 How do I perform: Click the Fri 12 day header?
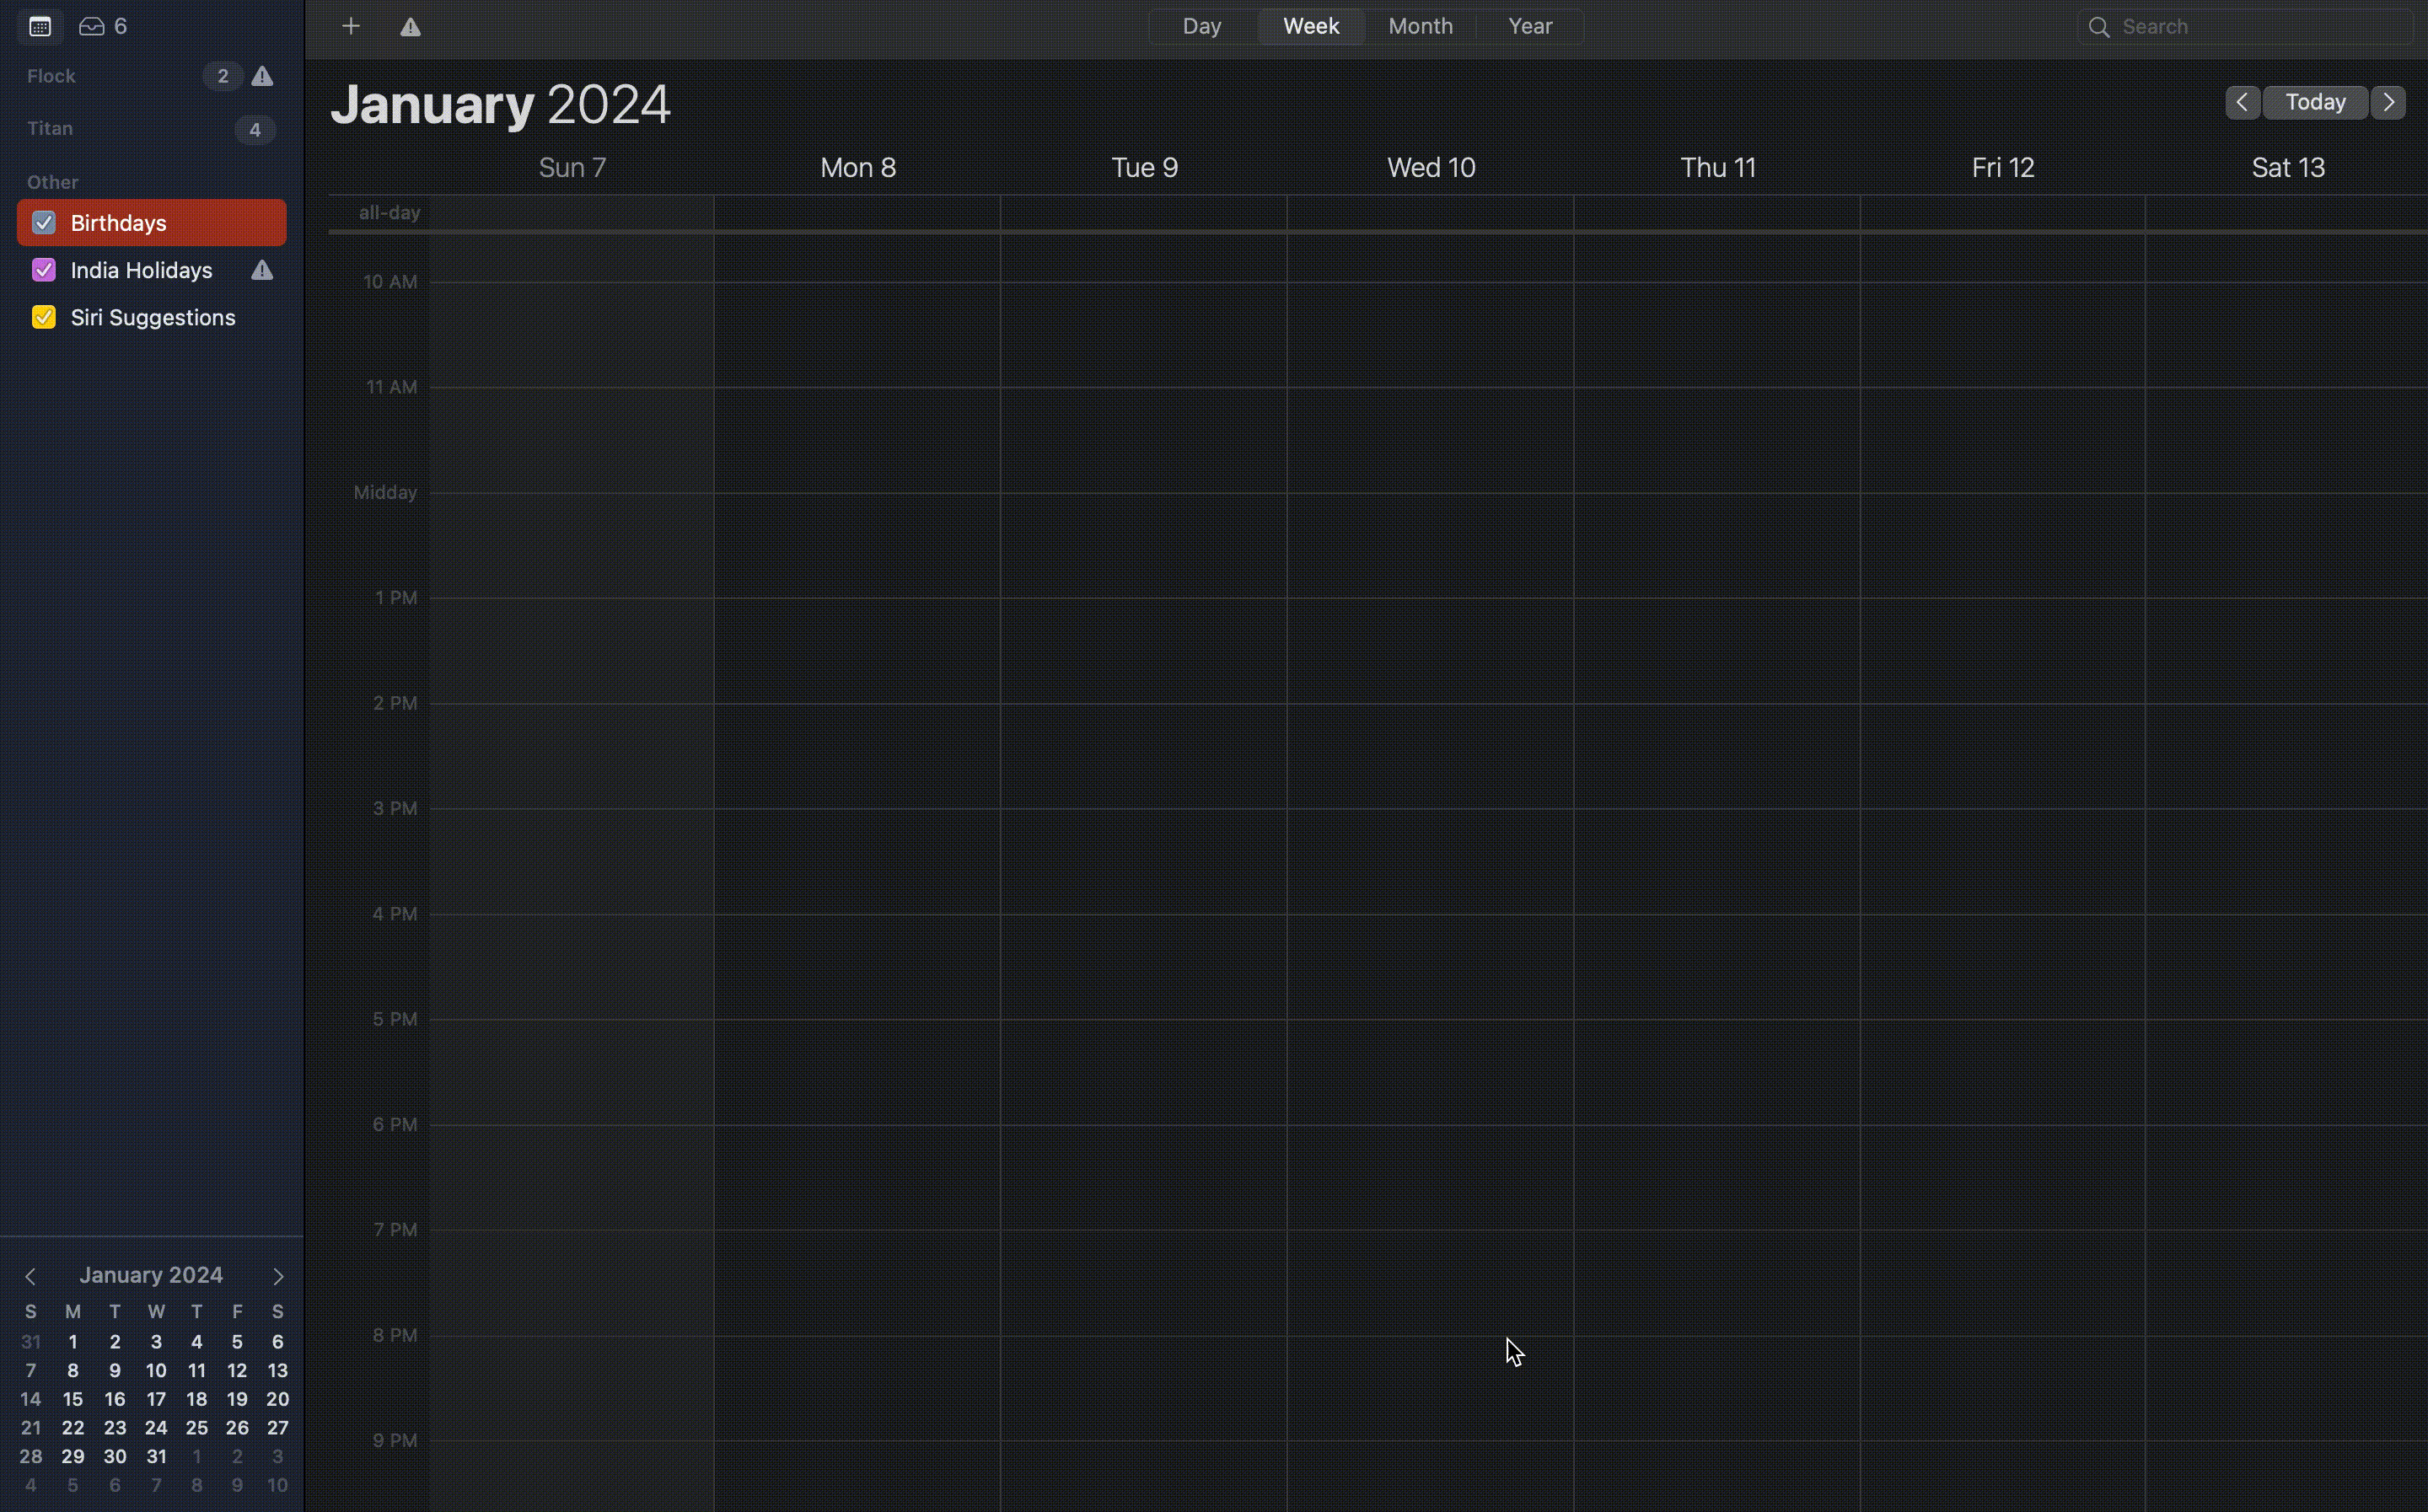tap(2003, 167)
